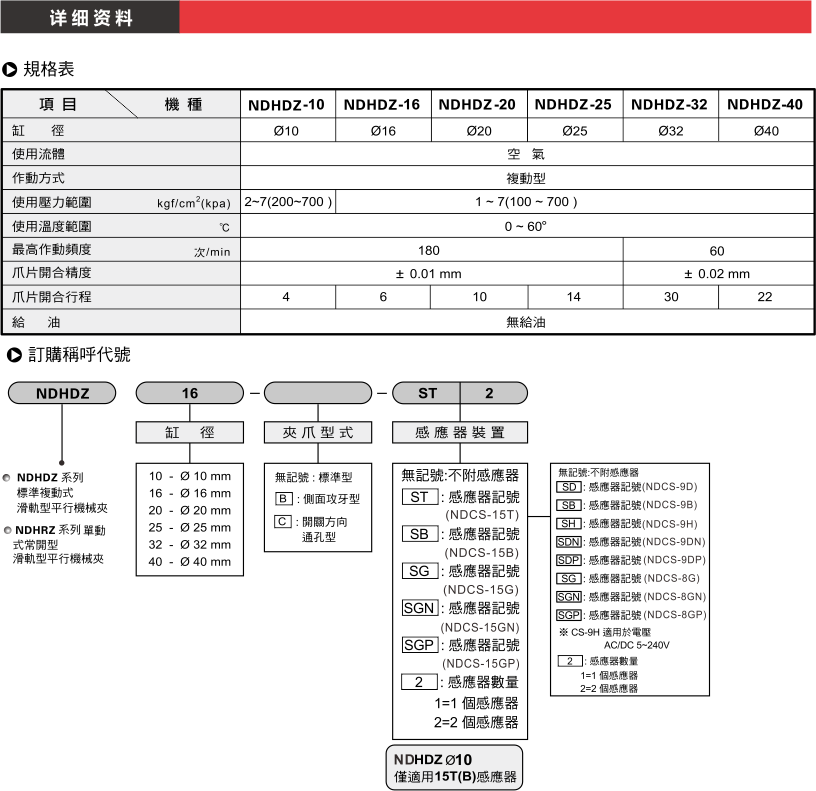Click the bullet icon beside 規格表
Viewport: 816px width, 791px height.
[x=10, y=69]
